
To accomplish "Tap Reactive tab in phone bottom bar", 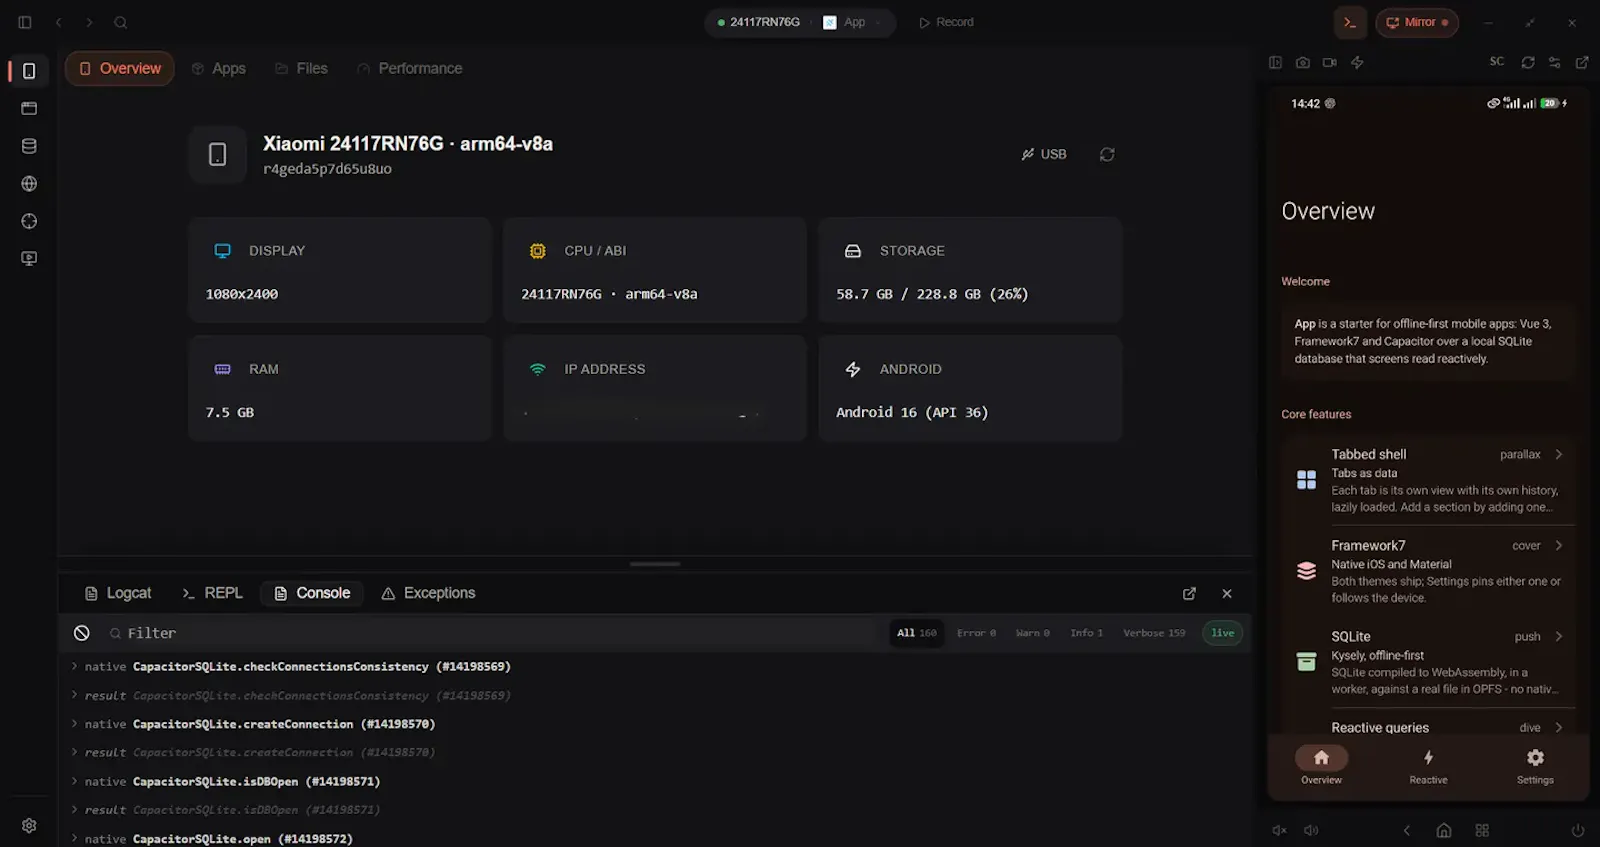I will click(1428, 766).
